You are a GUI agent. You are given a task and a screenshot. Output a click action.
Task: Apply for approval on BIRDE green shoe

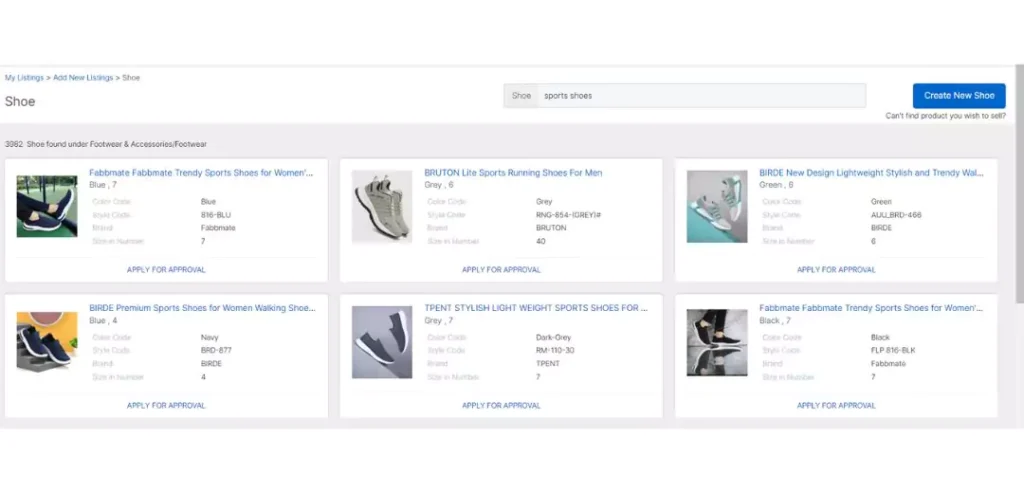836,270
